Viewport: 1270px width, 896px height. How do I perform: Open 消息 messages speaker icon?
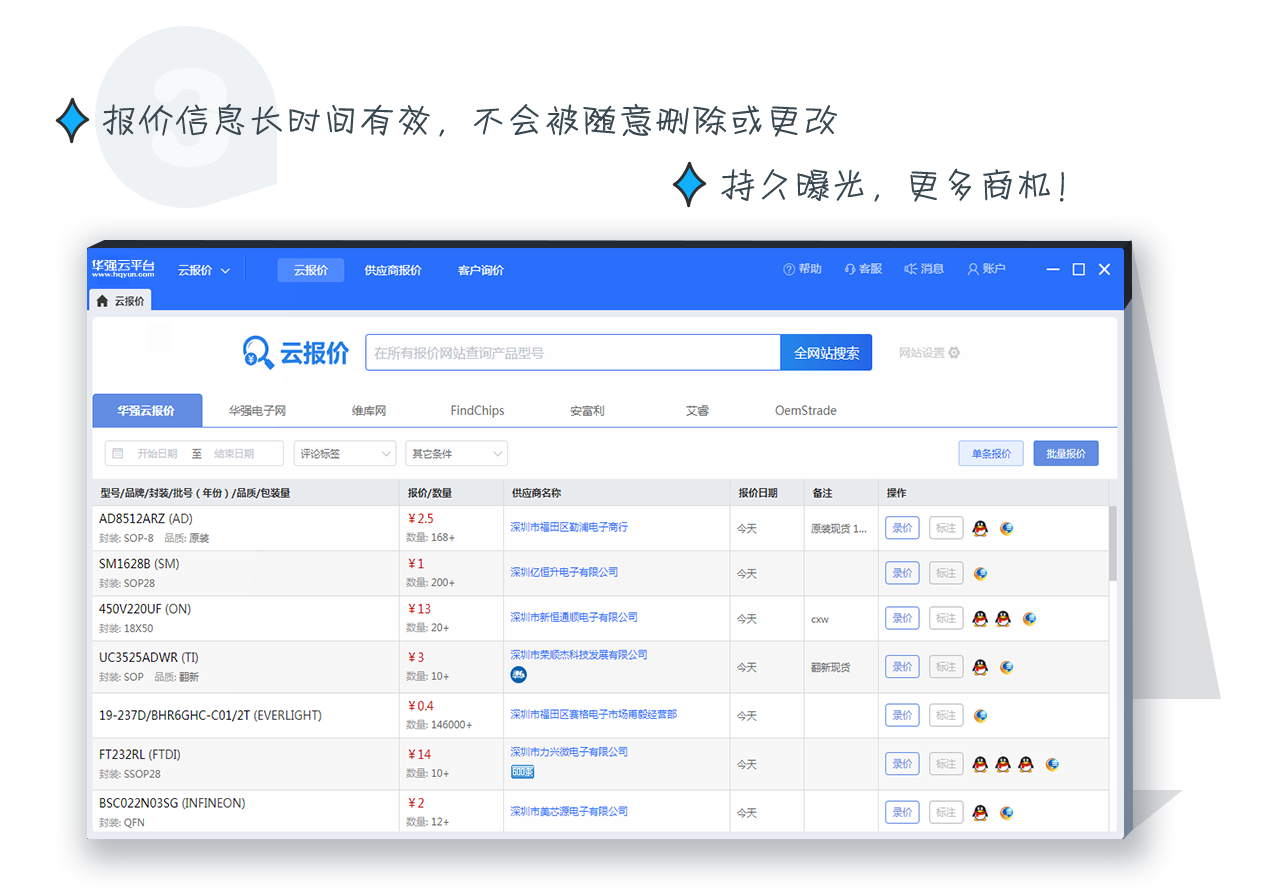point(911,270)
